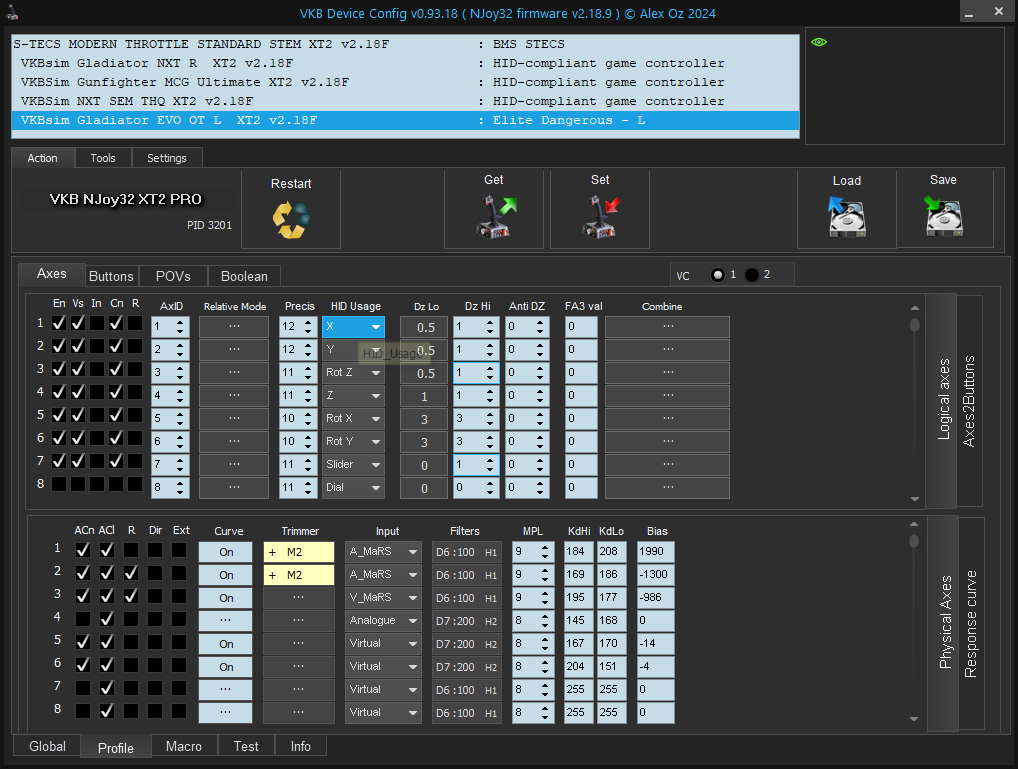The image size is (1018, 769).
Task: Toggle ACn checkbox for physical axis 1
Action: 83,550
